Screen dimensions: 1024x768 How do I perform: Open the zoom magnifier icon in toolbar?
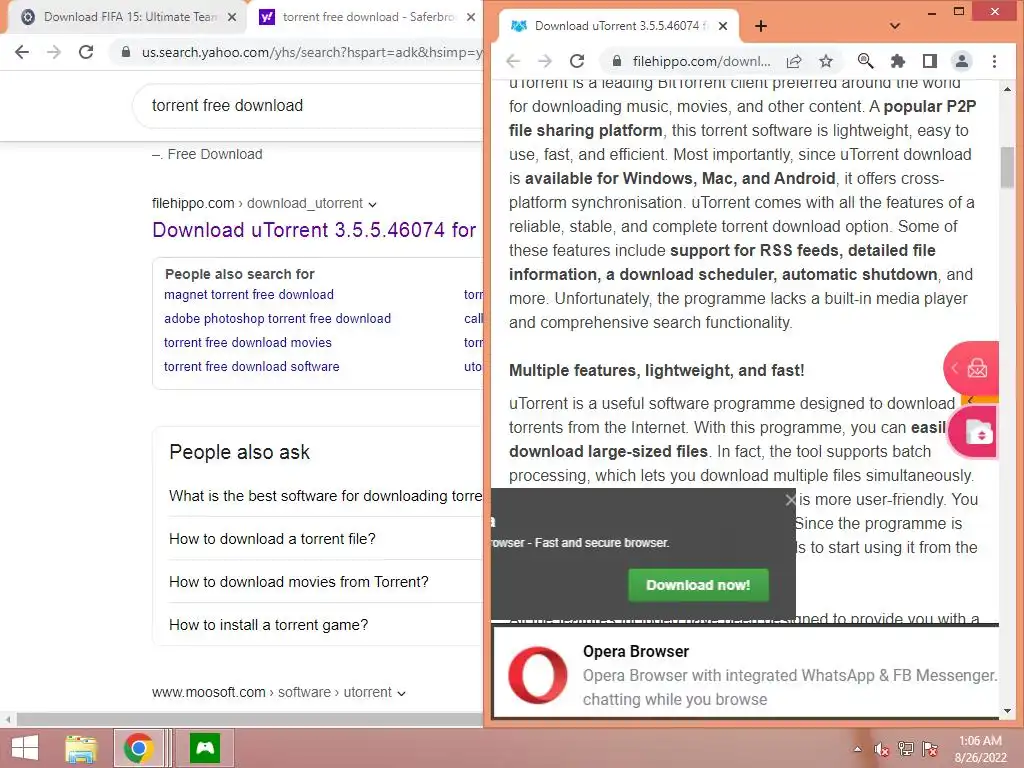coord(865,61)
